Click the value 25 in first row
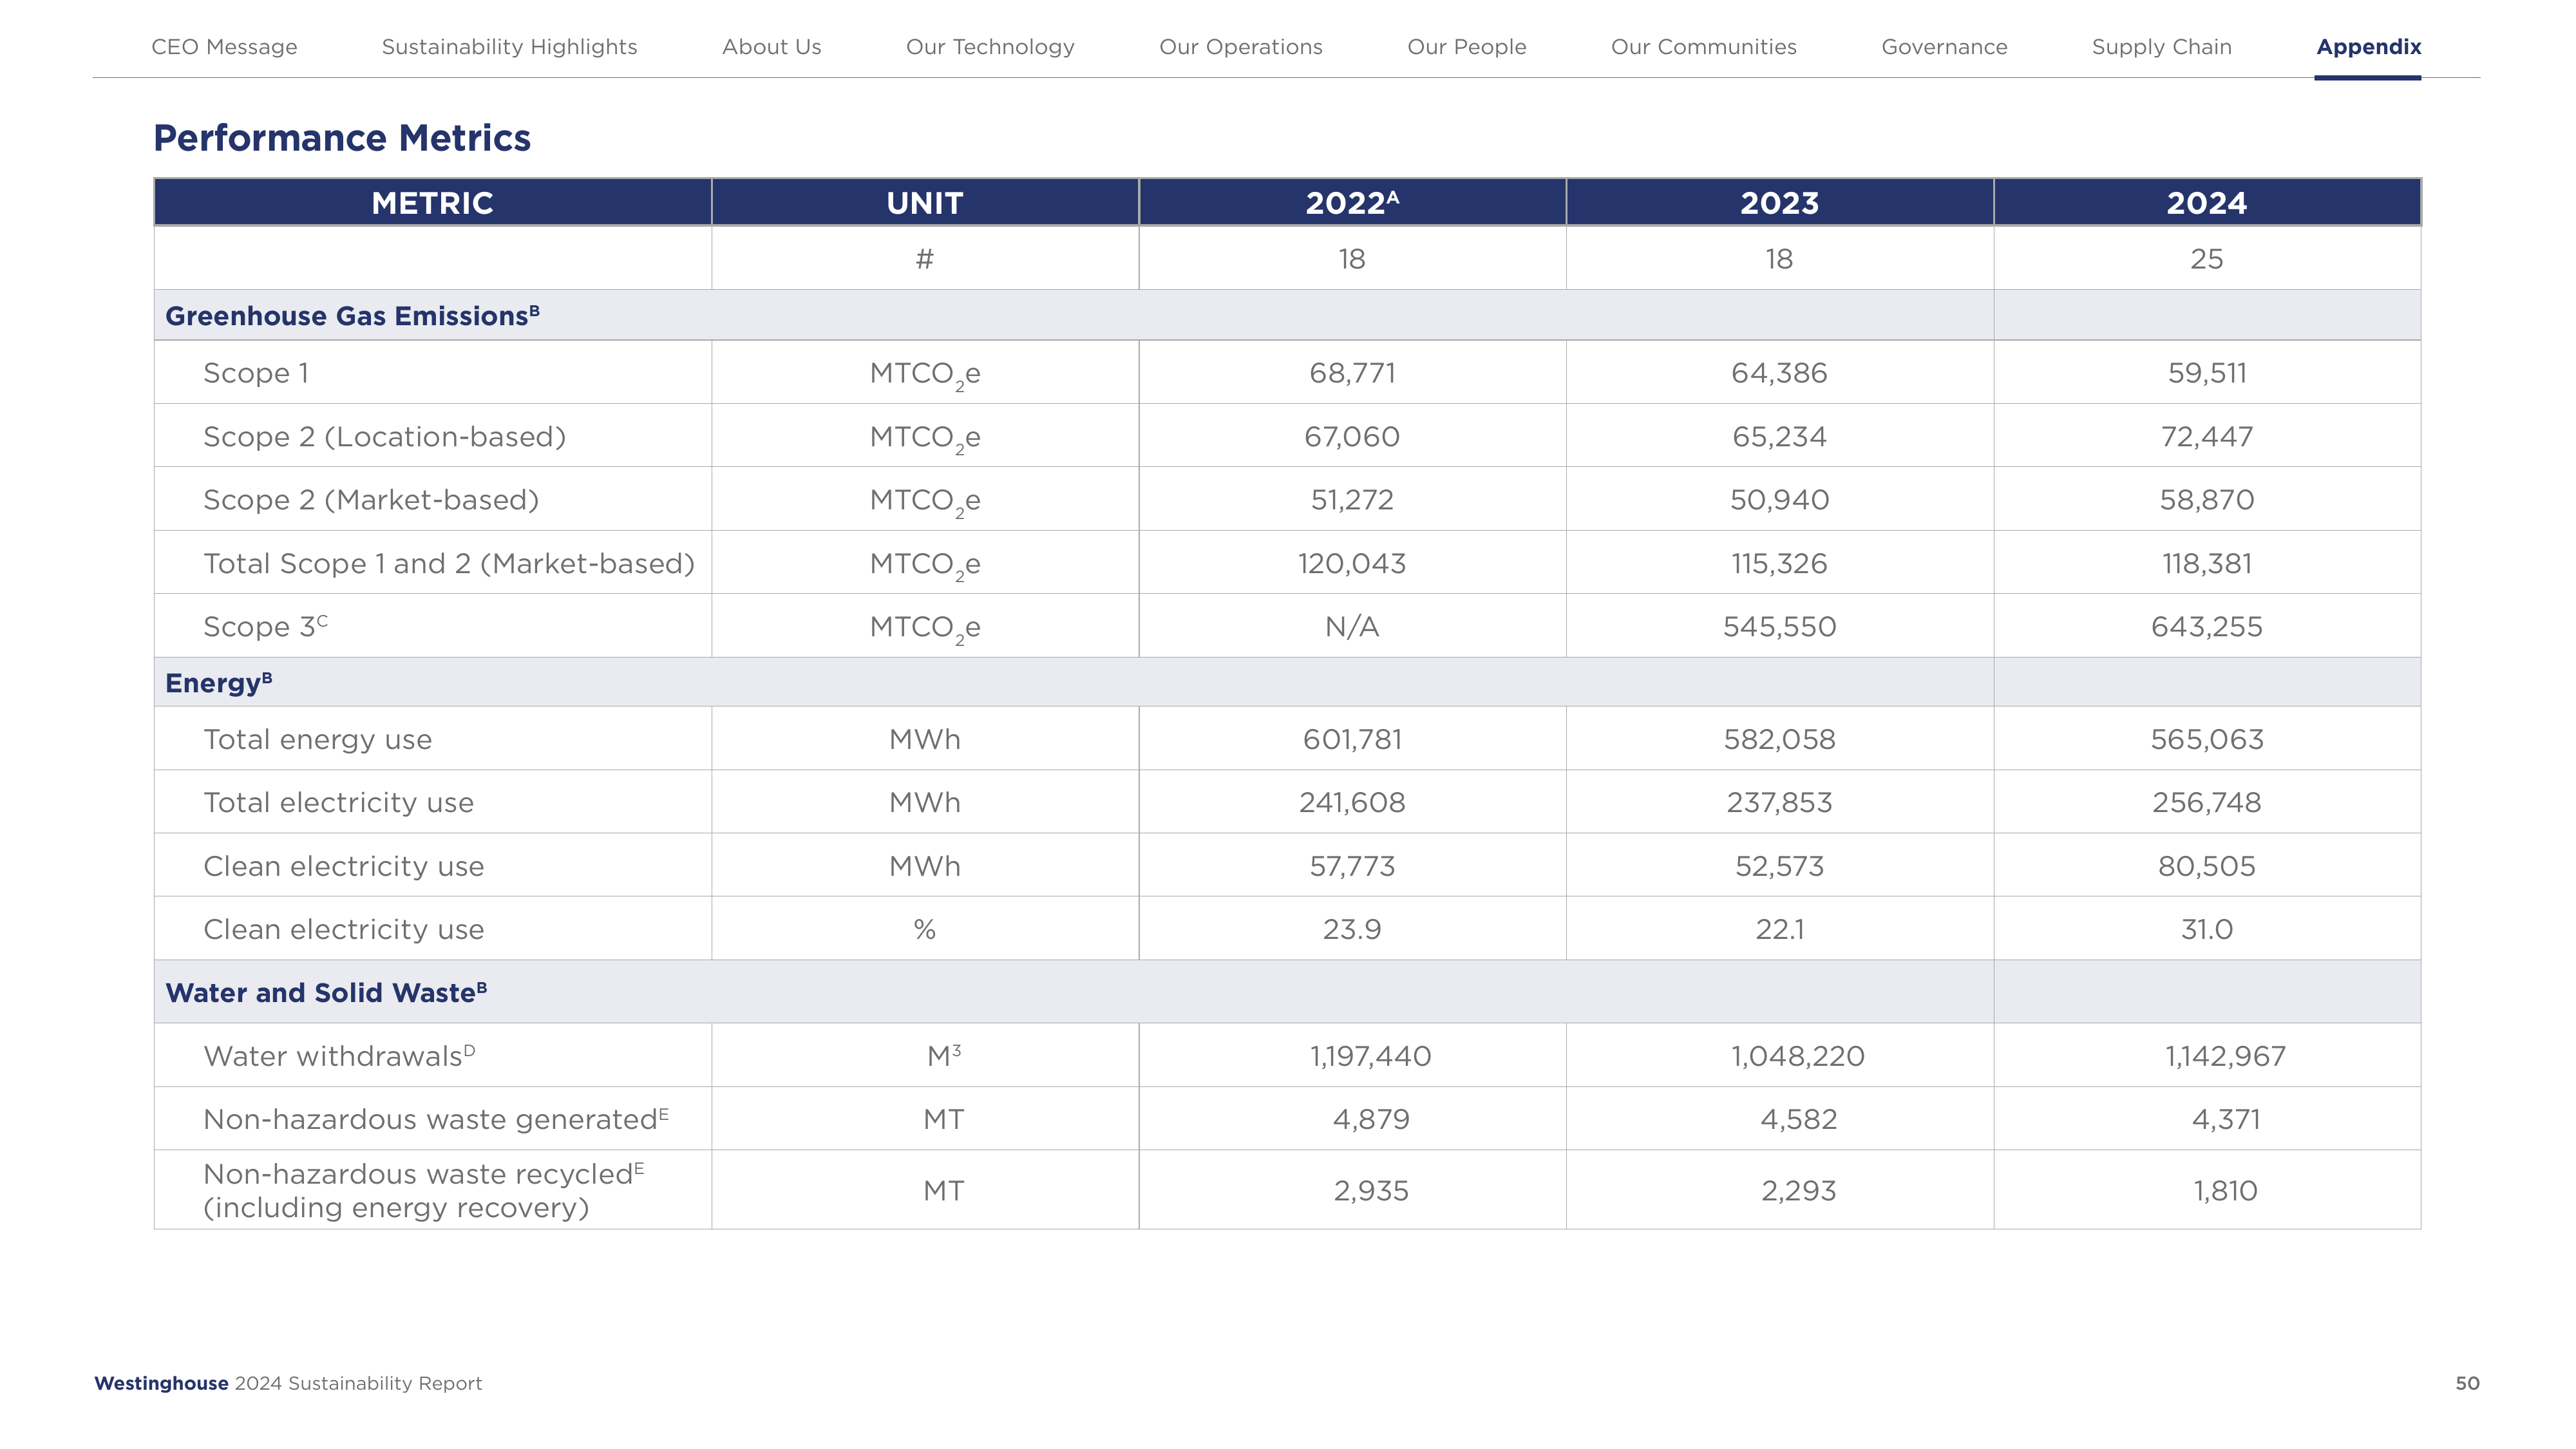The height and width of the screenshot is (1449, 2576). (2207, 259)
